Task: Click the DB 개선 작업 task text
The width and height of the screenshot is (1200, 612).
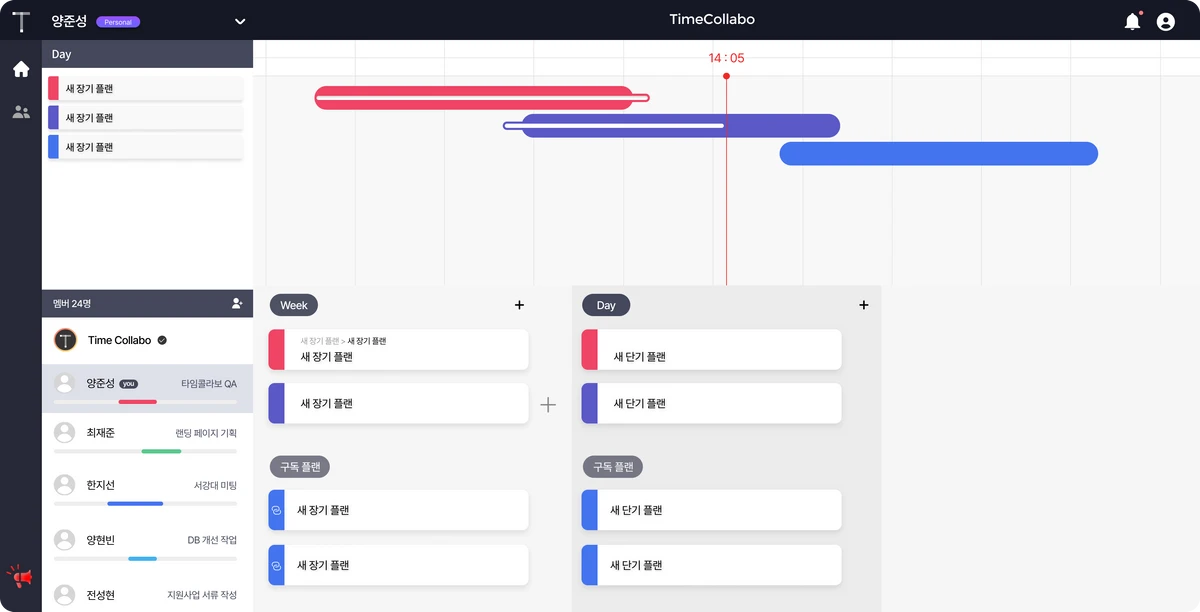Action: 212,541
